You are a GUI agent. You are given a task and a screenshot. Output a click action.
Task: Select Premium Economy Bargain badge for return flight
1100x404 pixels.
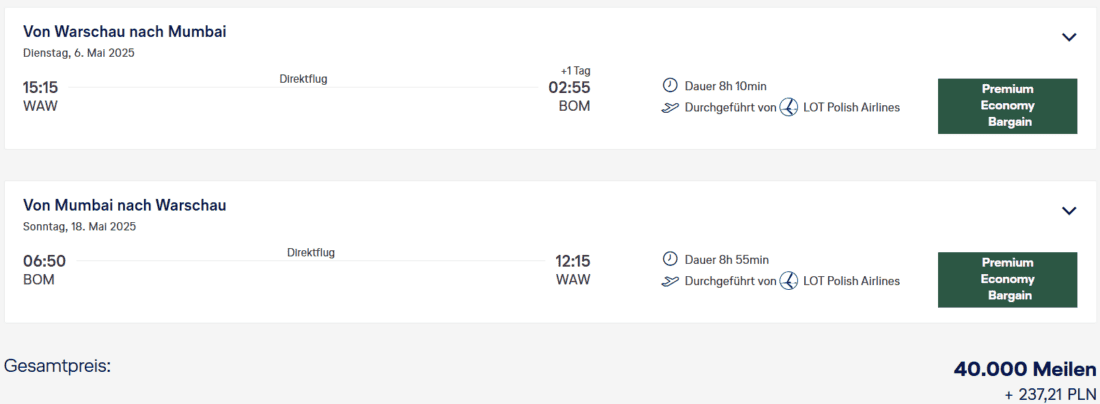[1007, 280]
